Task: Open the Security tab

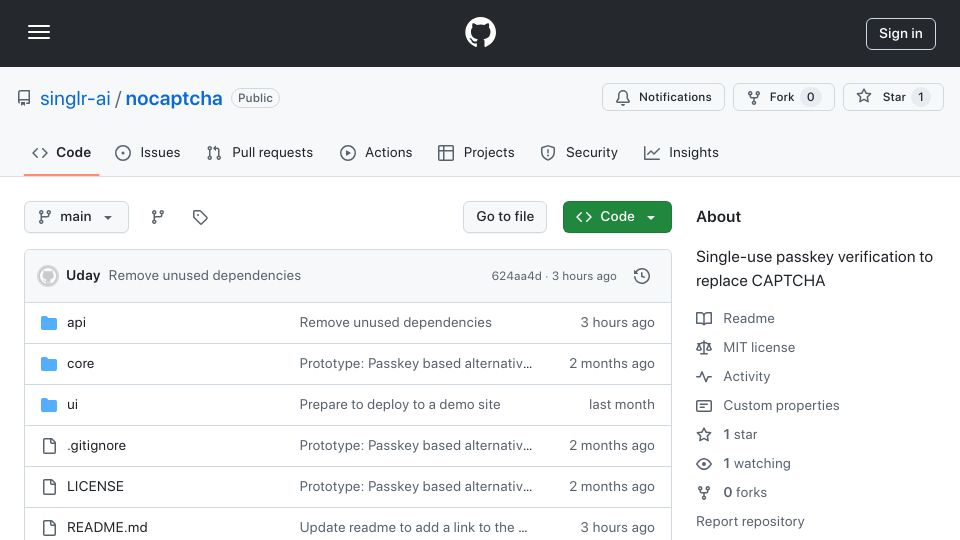Action: tap(579, 152)
